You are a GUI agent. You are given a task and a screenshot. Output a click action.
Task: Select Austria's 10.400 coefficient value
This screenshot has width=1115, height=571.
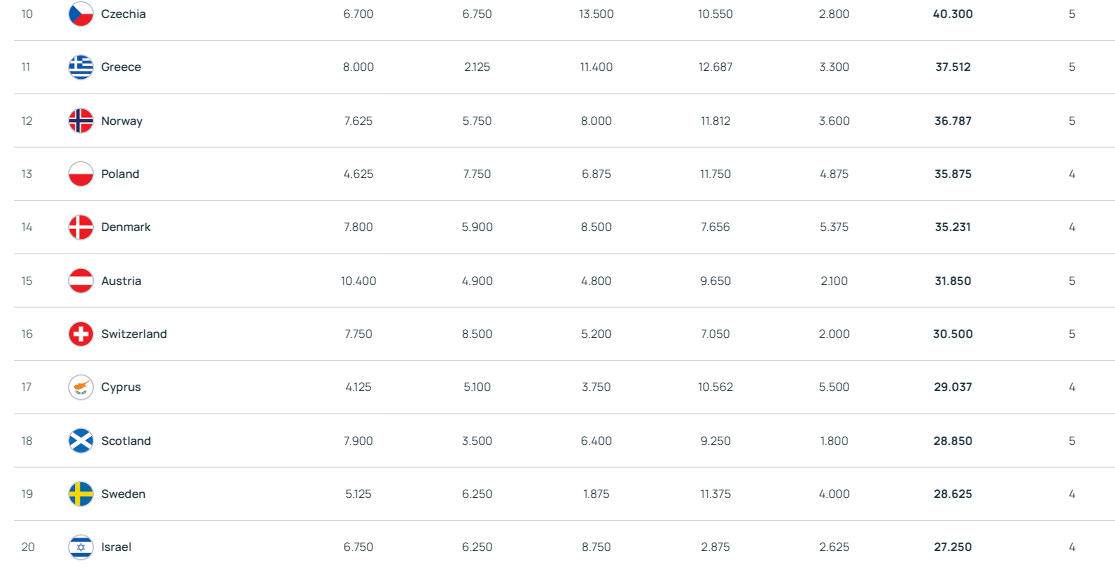click(x=358, y=281)
